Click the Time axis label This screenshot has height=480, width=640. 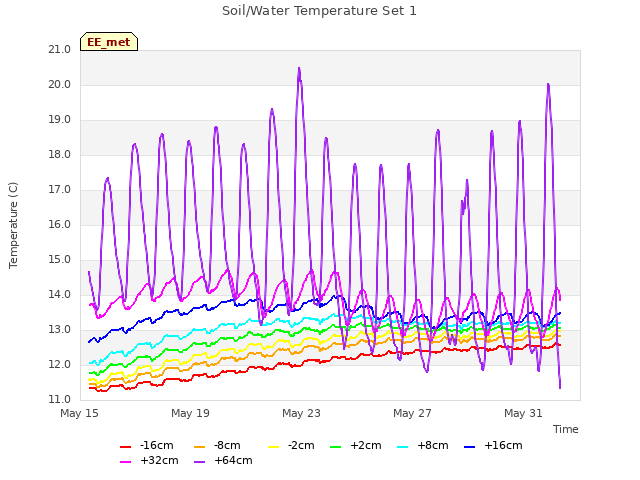566,429
